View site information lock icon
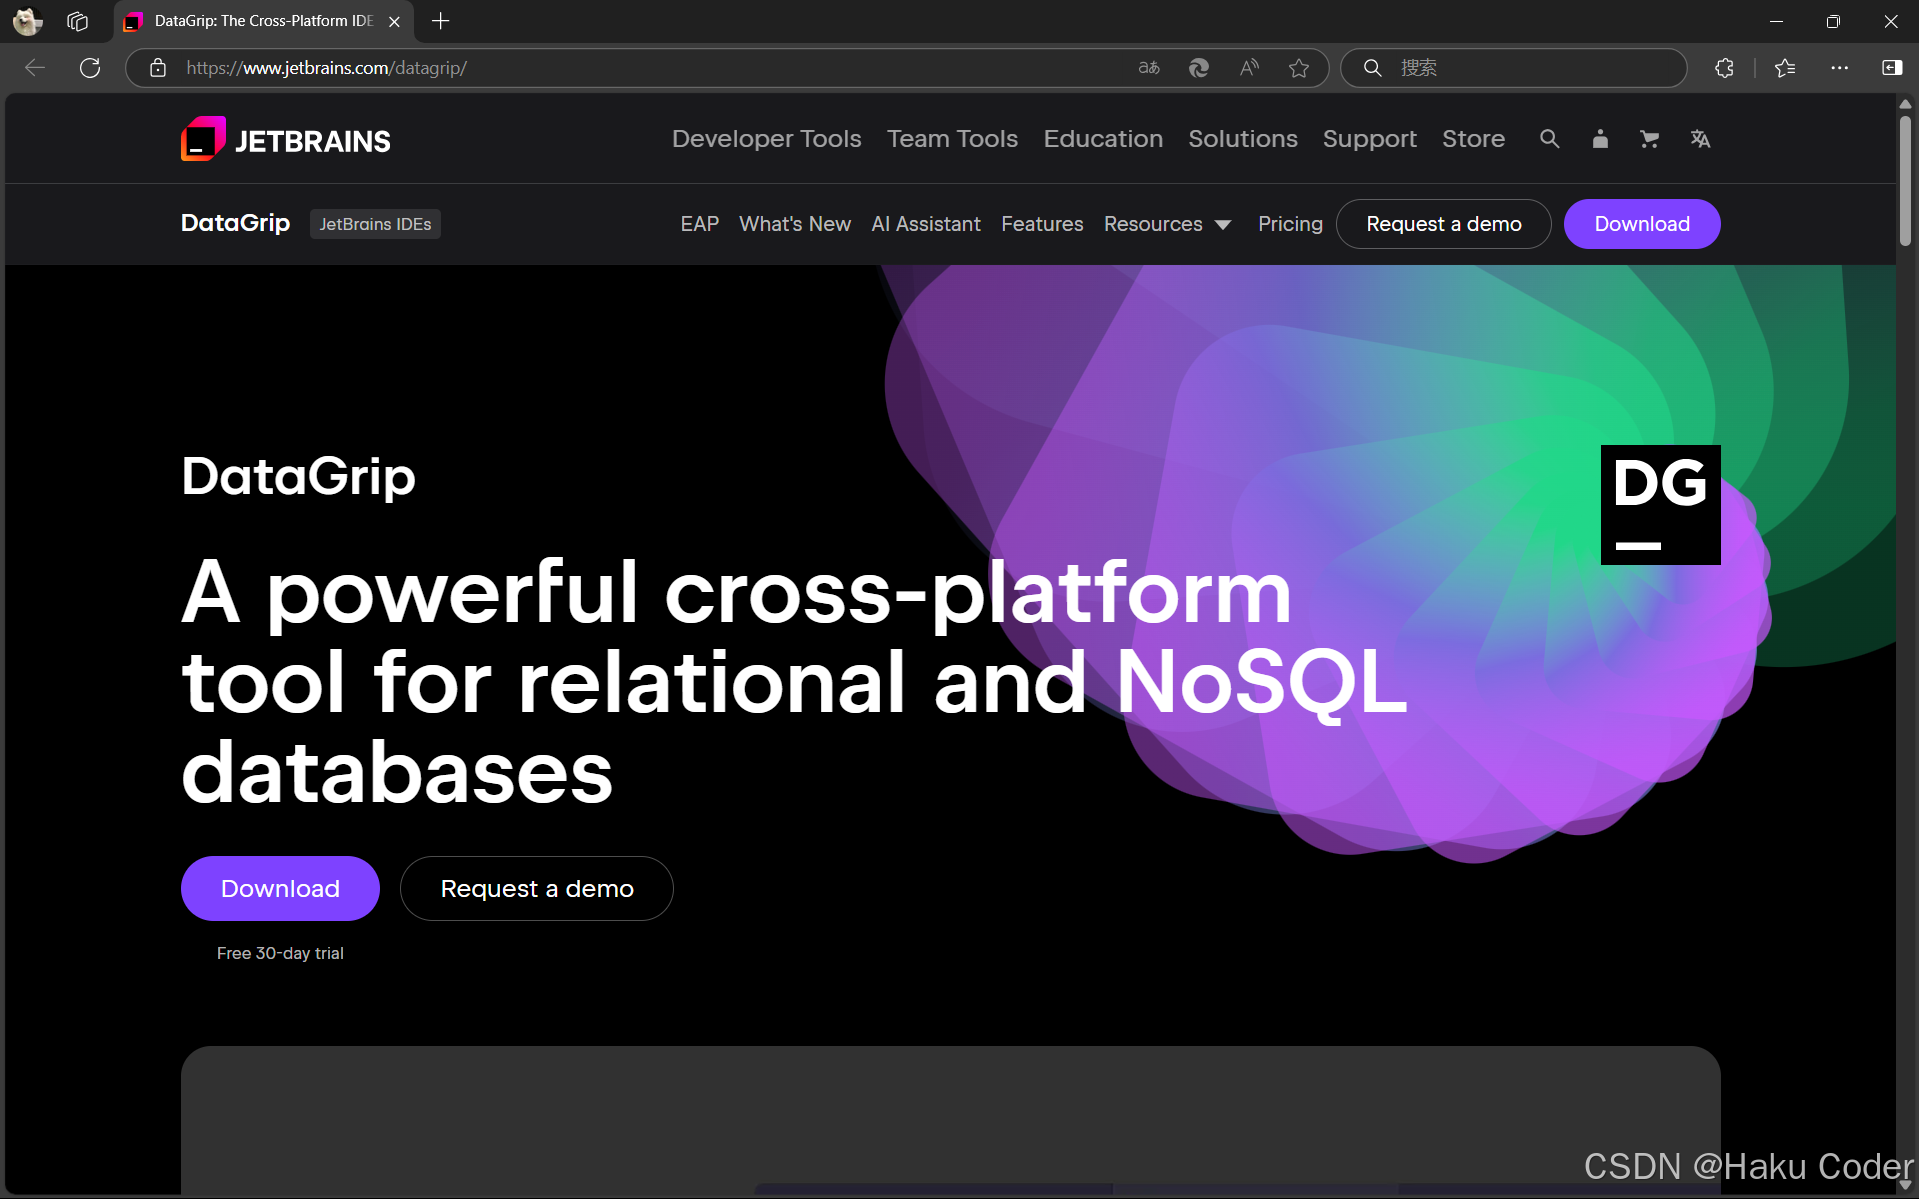The image size is (1919, 1199). 157,68
